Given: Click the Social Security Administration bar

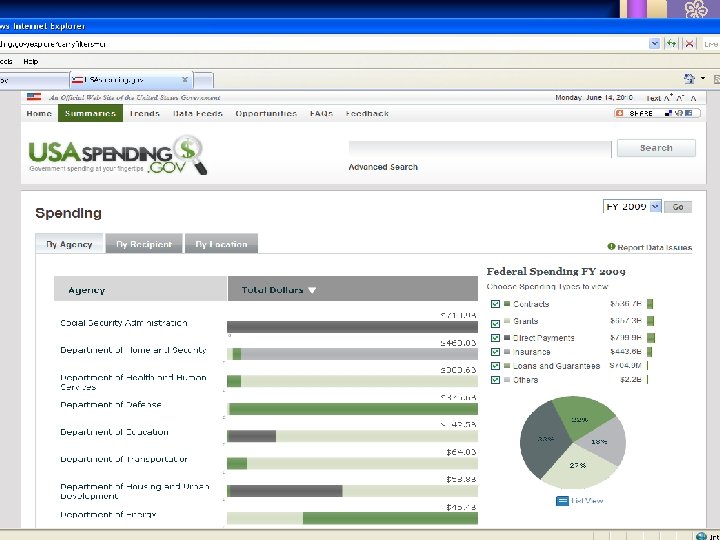Looking at the screenshot, I should point(352,327).
